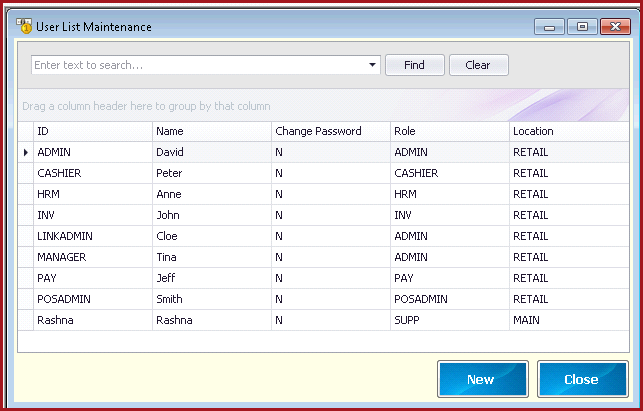Select the Rashna user row
643x411 pixels.
pyautogui.click(x=323, y=320)
